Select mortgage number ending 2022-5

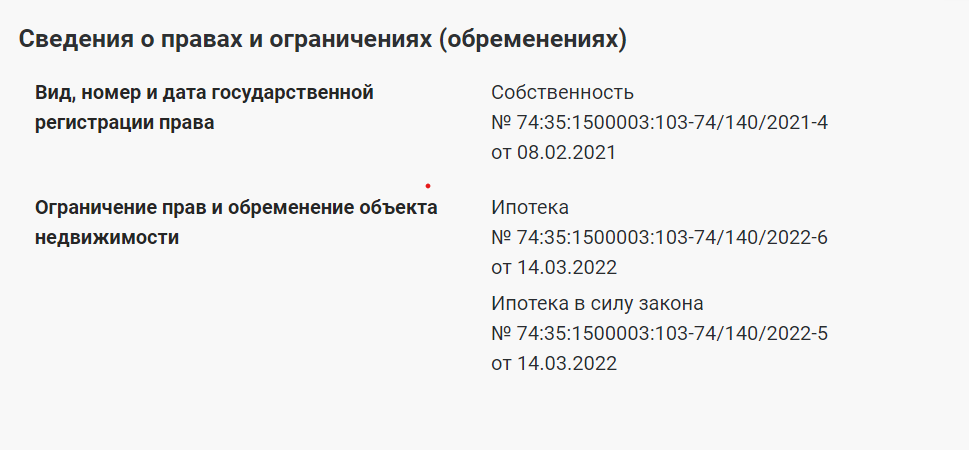[659, 334]
